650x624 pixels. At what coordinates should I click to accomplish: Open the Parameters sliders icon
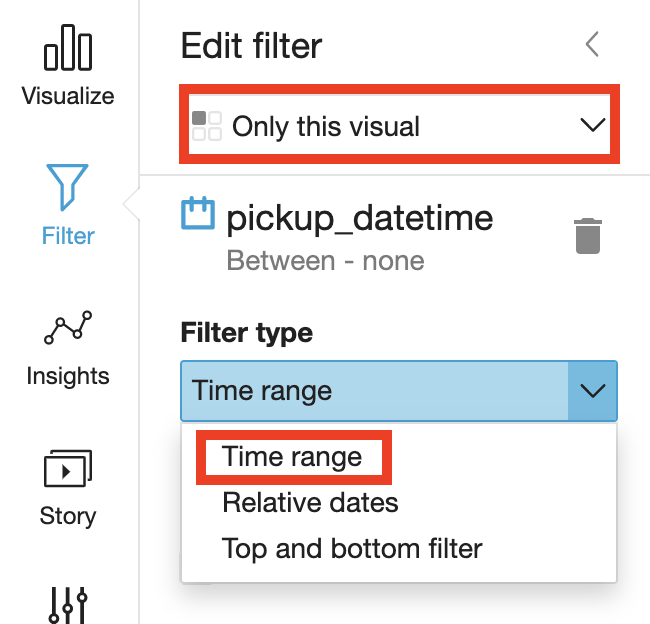tap(68, 605)
